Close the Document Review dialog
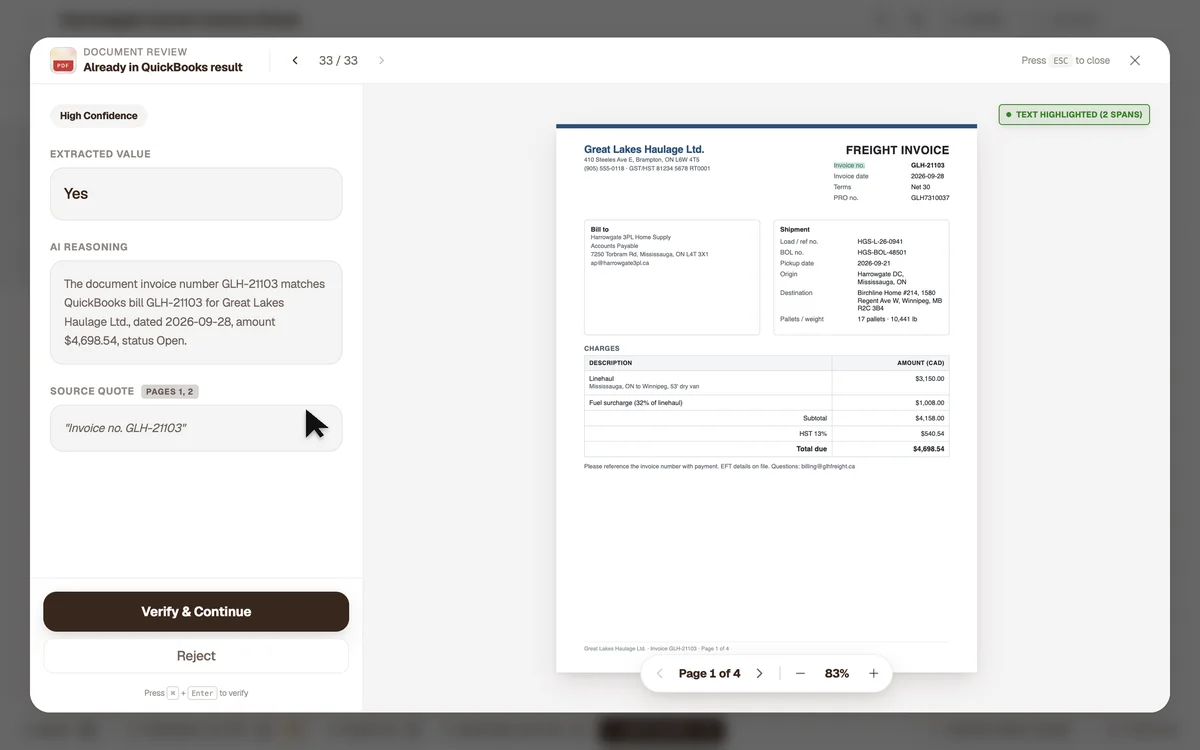 pyautogui.click(x=1135, y=61)
